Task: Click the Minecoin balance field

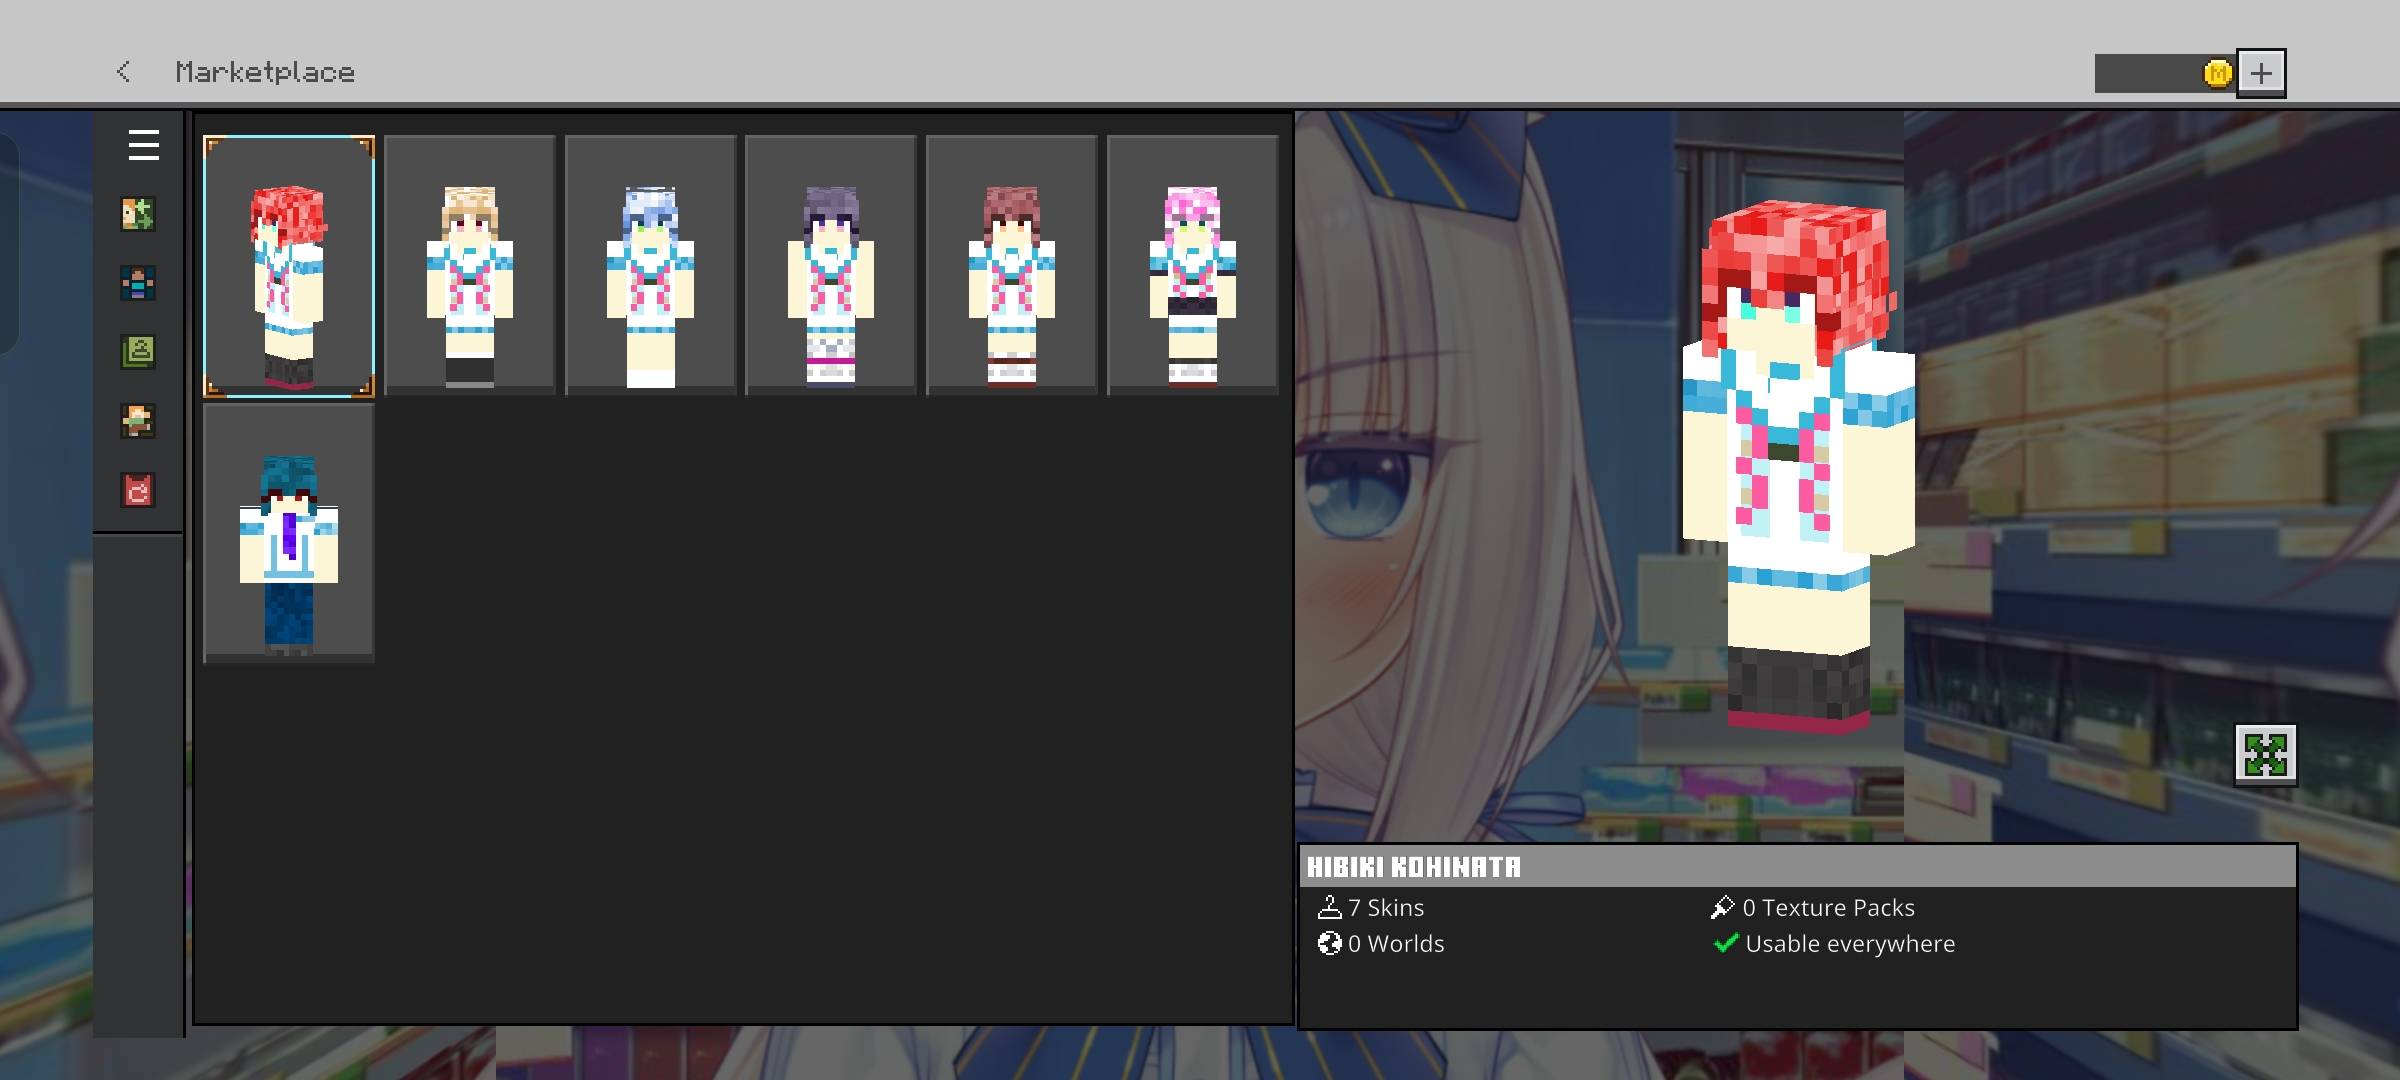Action: coord(2165,73)
